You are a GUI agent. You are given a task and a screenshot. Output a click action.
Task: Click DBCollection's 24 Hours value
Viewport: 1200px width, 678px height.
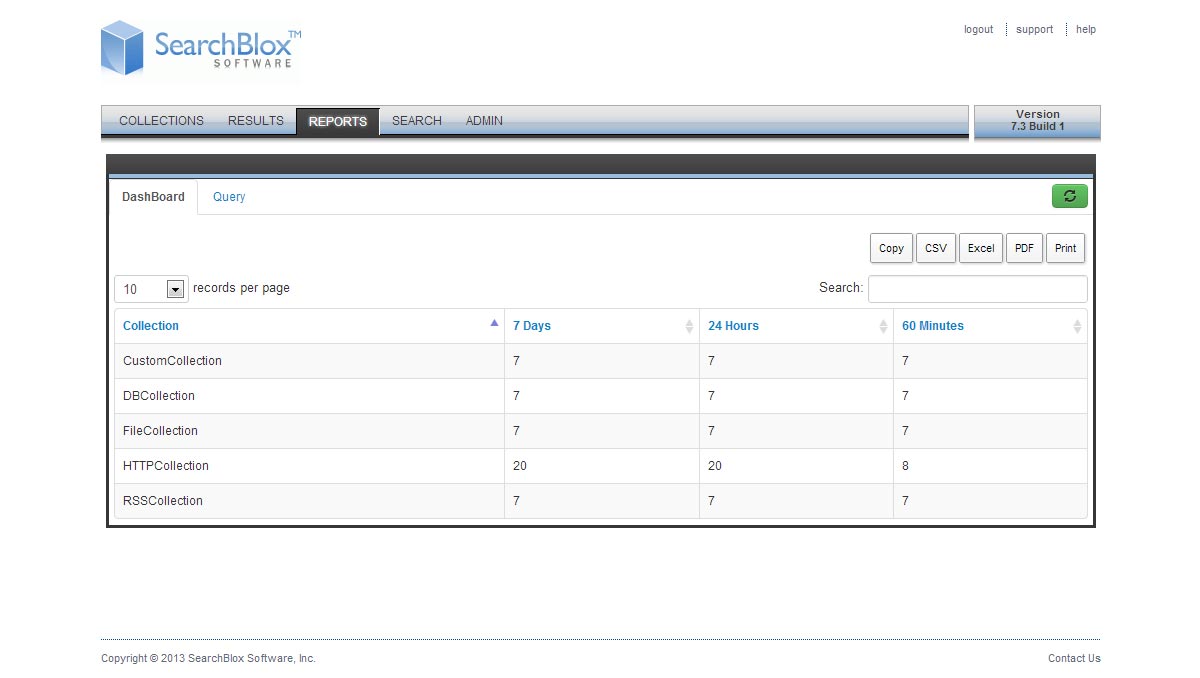tap(711, 396)
